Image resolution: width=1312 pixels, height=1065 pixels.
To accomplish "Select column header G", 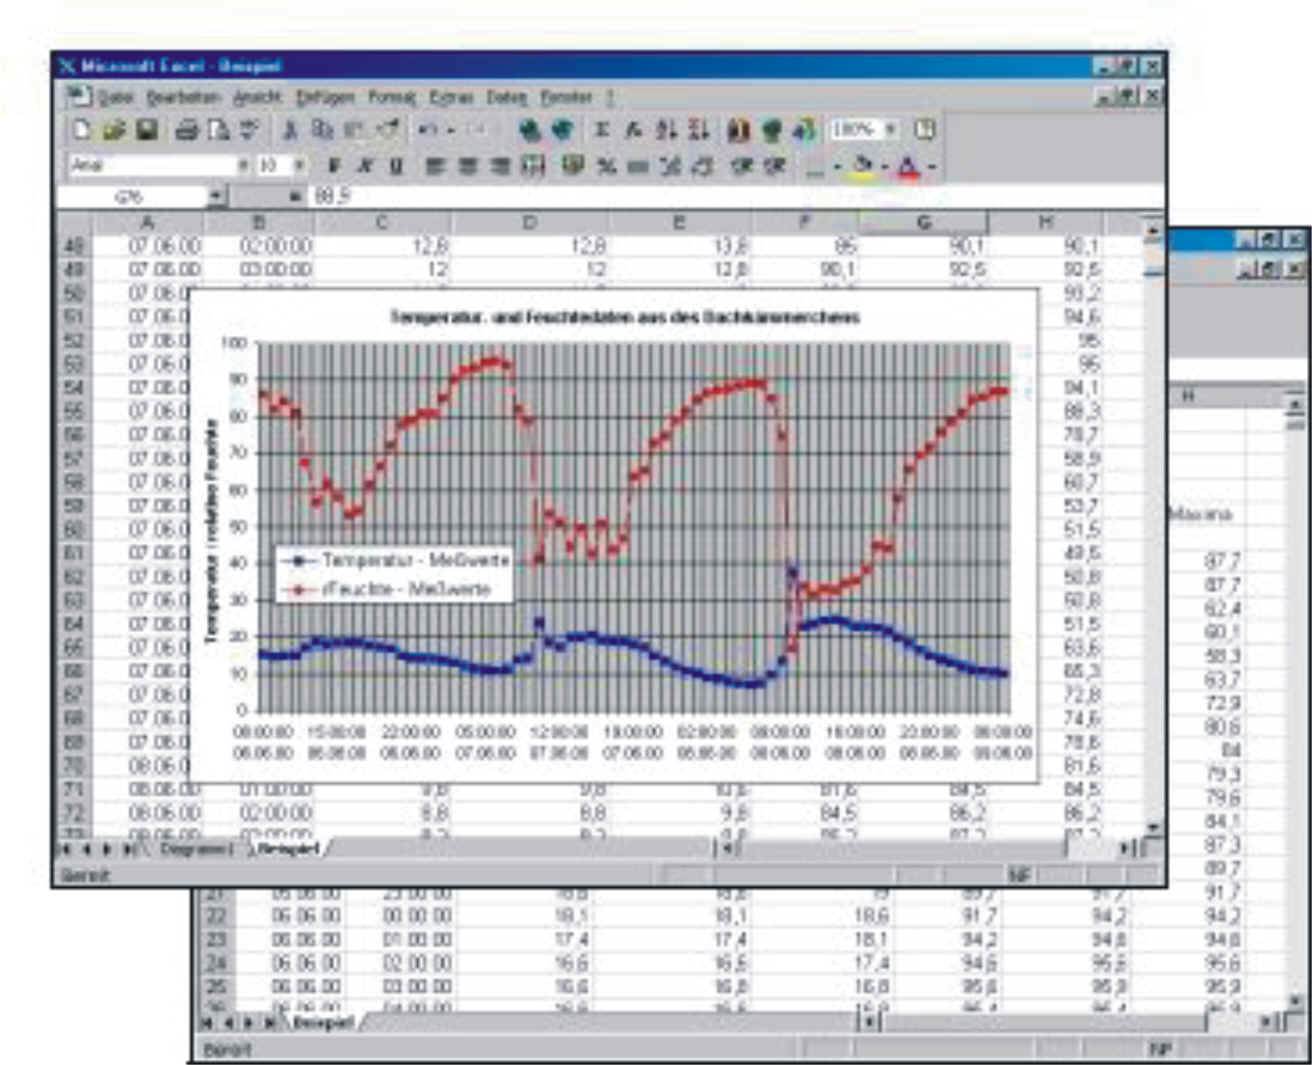I will point(923,222).
